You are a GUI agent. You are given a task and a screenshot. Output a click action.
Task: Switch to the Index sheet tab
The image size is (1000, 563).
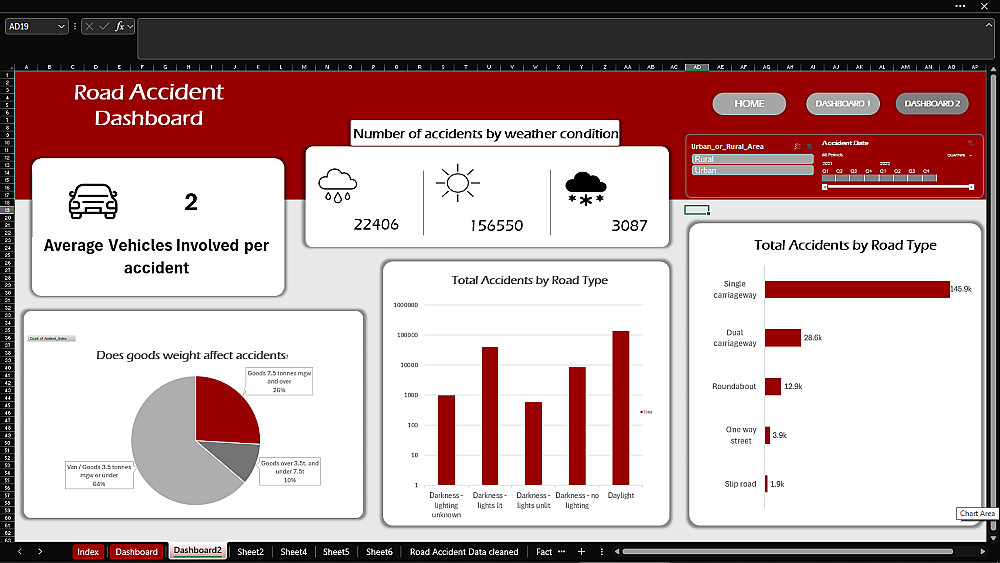[88, 552]
